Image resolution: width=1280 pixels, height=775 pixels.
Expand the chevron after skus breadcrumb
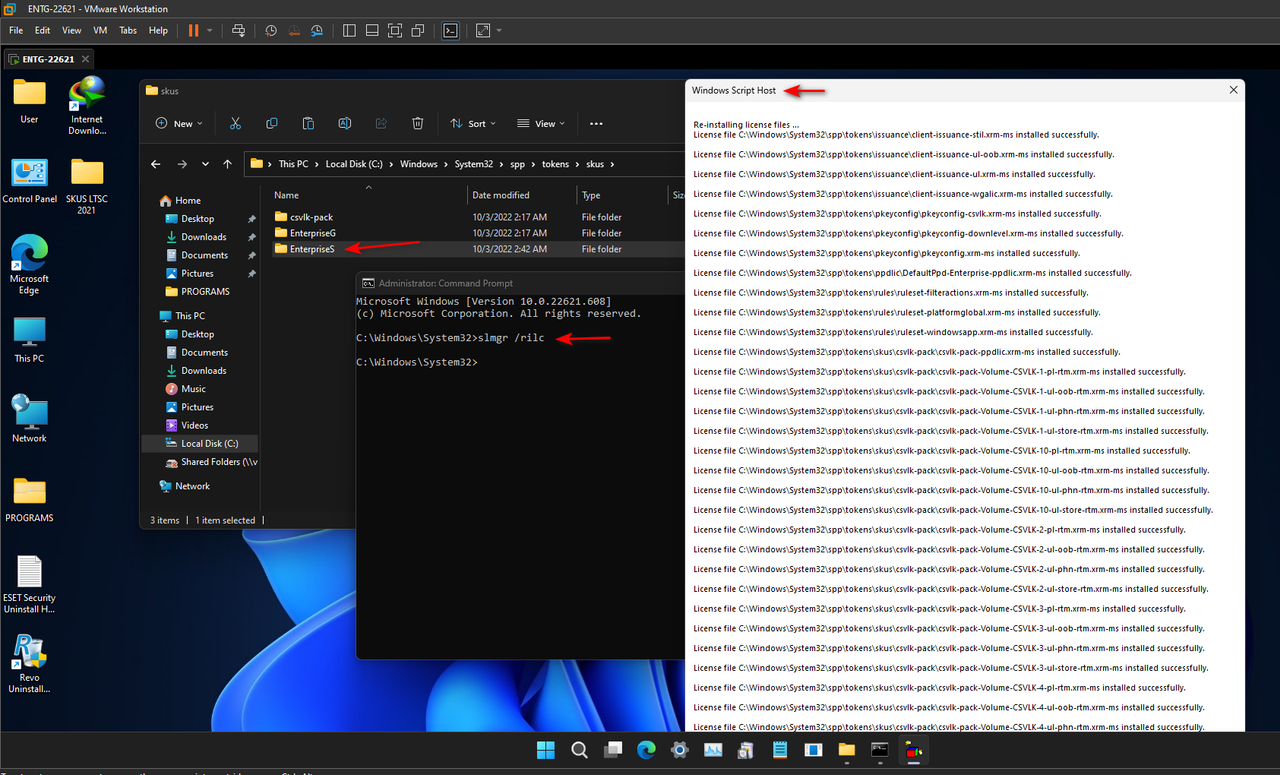click(612, 164)
